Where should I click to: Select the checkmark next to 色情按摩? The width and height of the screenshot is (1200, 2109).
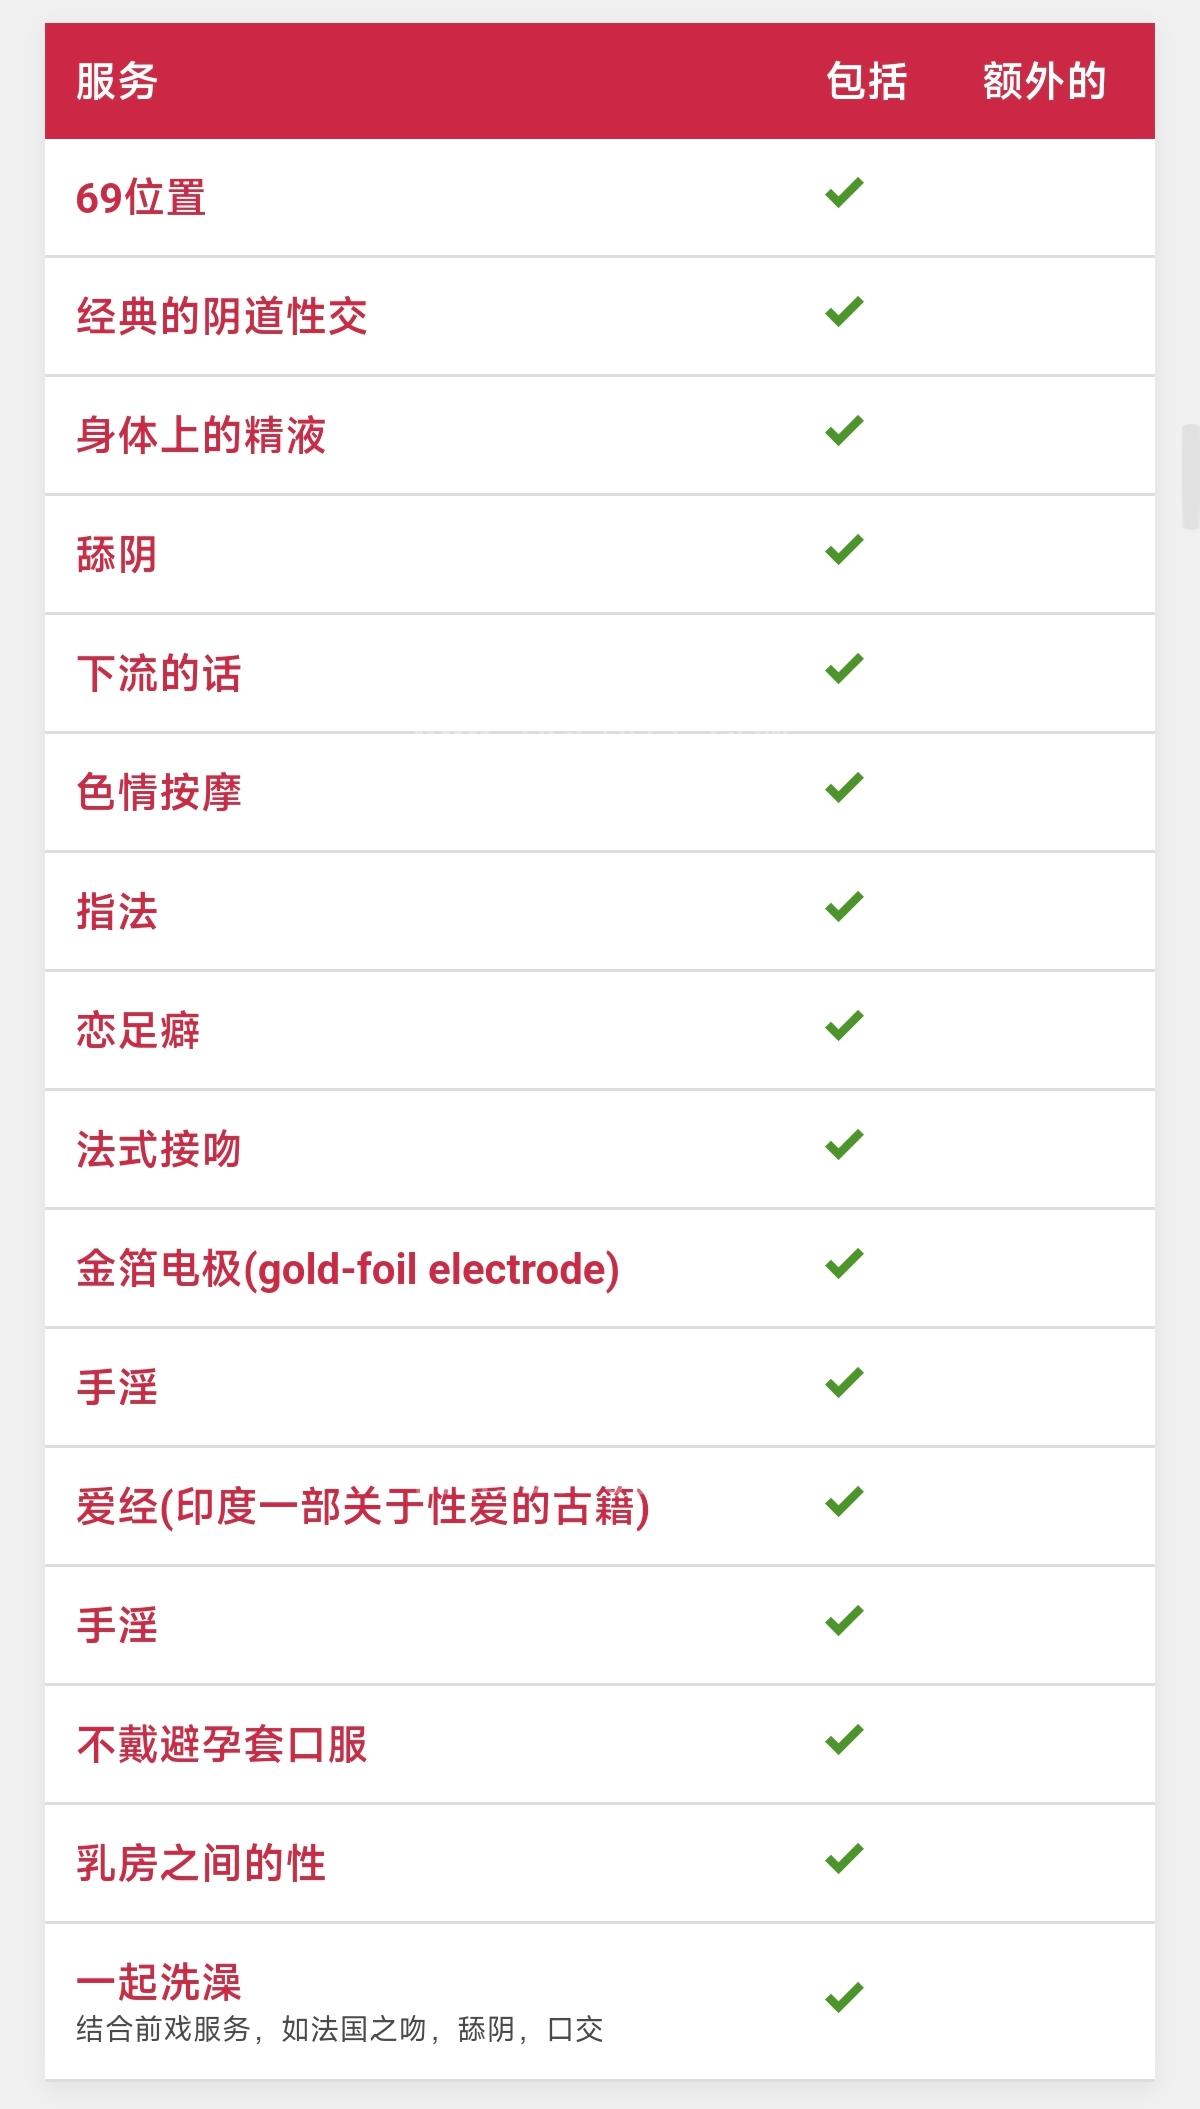pos(844,787)
